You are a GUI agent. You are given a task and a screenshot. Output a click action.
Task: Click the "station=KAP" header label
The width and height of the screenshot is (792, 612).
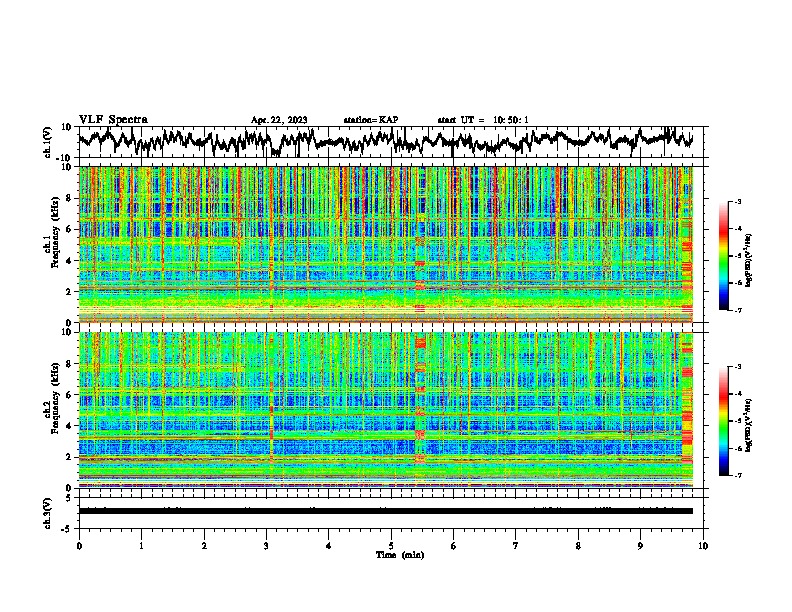tap(371, 120)
